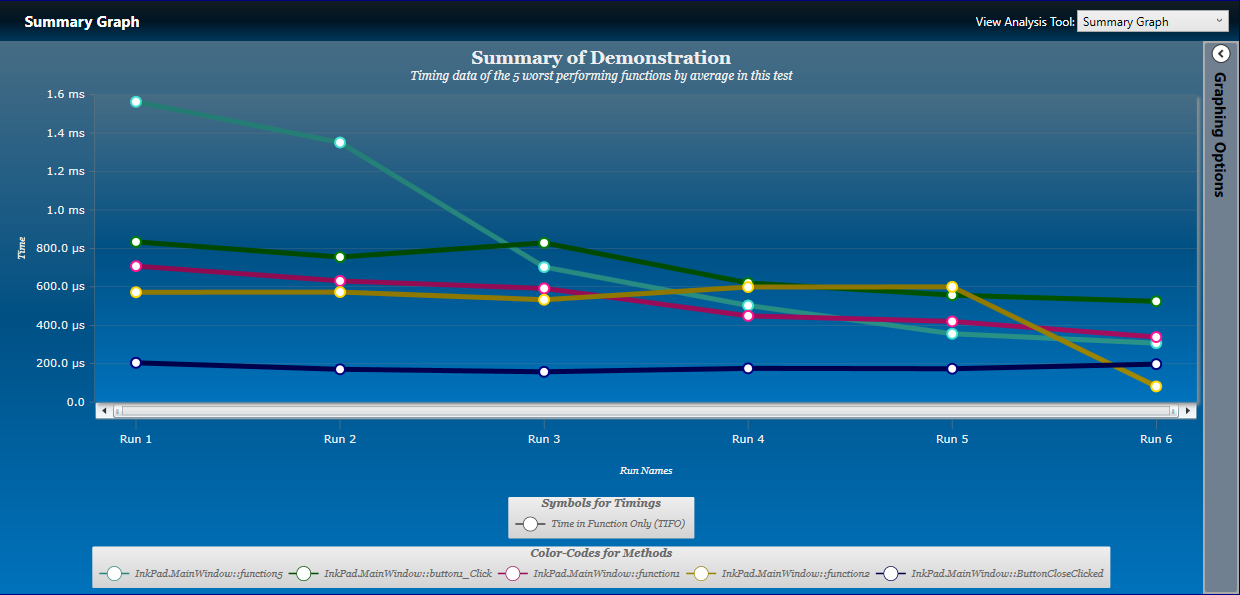1240x595 pixels.
Task: Click the Color-Codes for Methods legend header
Action: click(601, 552)
